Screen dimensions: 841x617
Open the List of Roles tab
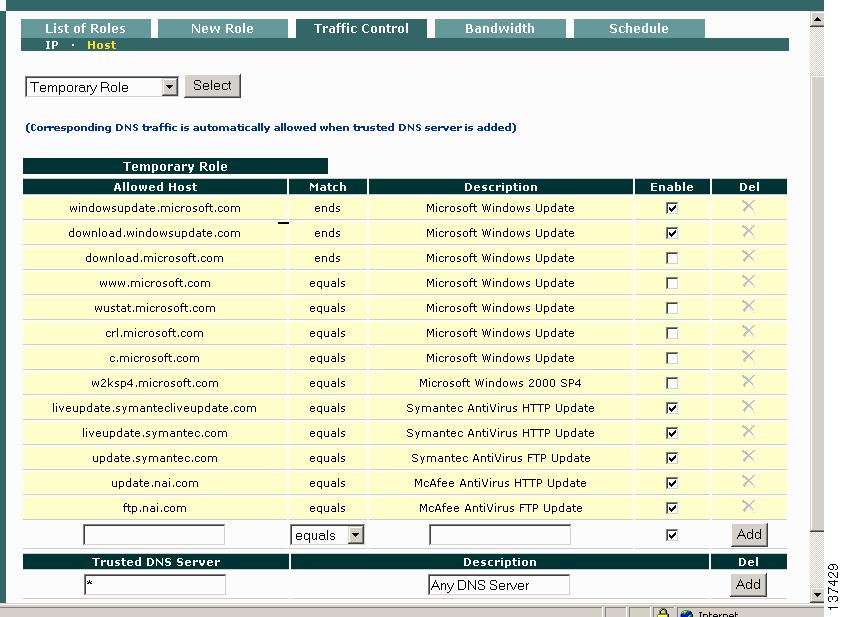[86, 28]
